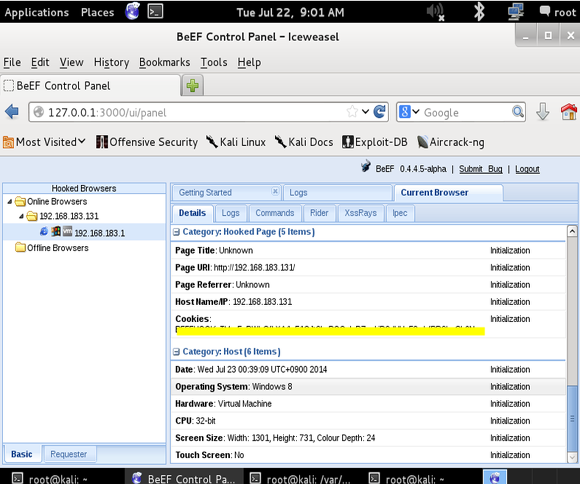This screenshot has height=484, width=580.
Task: Switch to root@kali /var terminal in taskbar
Action: click(x=300, y=477)
